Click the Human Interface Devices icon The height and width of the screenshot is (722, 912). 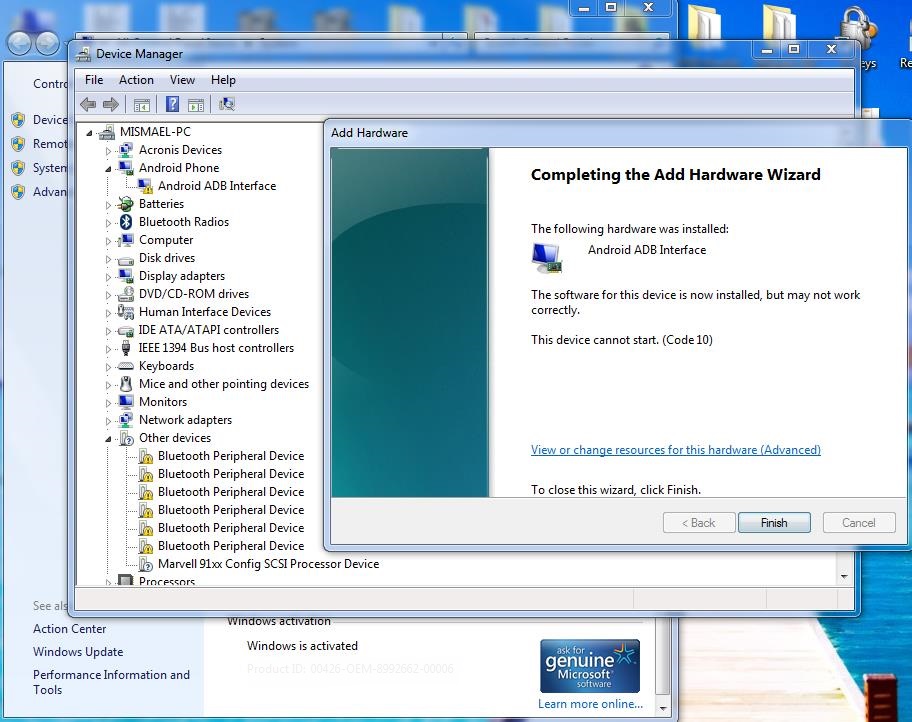[126, 312]
